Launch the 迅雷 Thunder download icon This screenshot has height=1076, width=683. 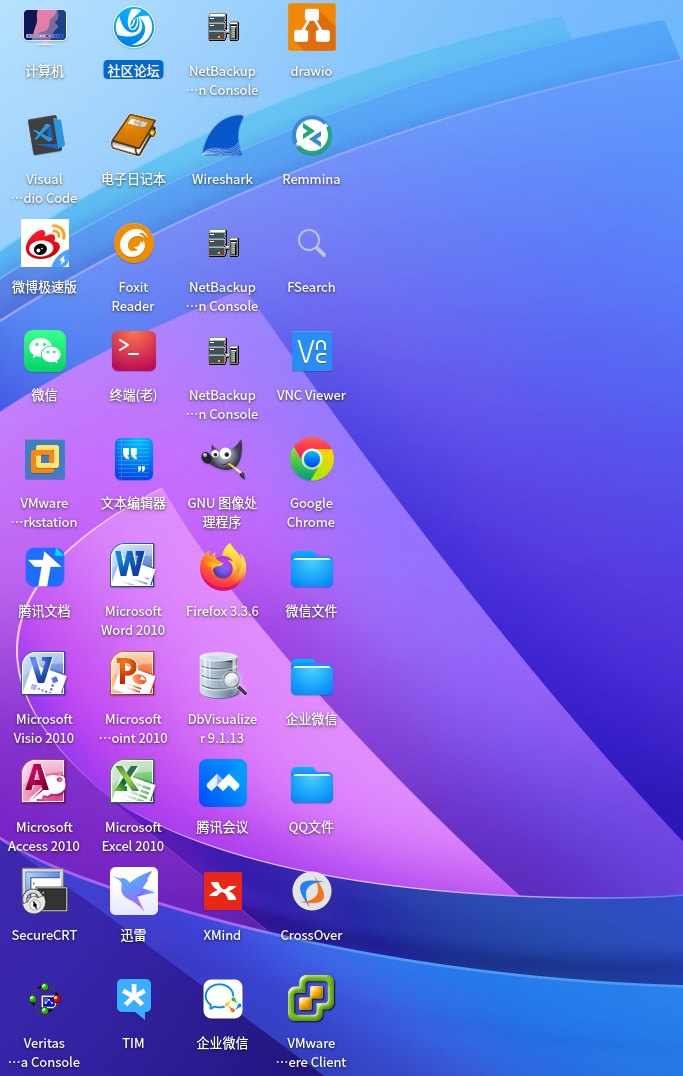pyautogui.click(x=133, y=891)
